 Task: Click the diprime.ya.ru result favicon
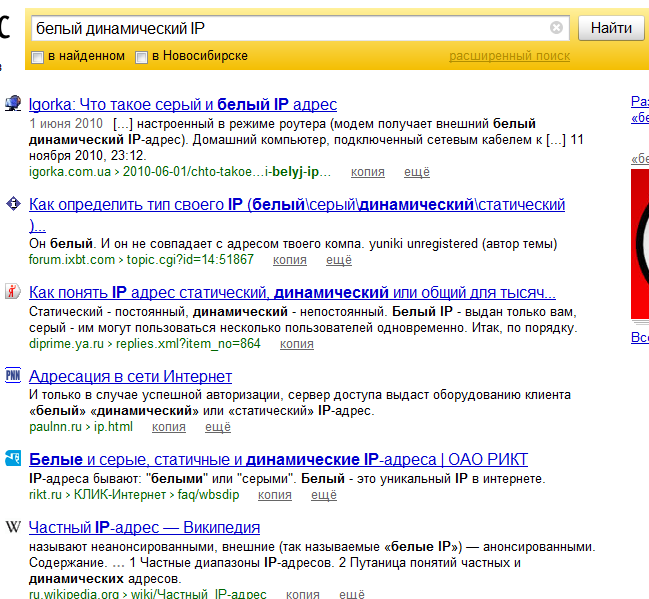click(x=13, y=291)
